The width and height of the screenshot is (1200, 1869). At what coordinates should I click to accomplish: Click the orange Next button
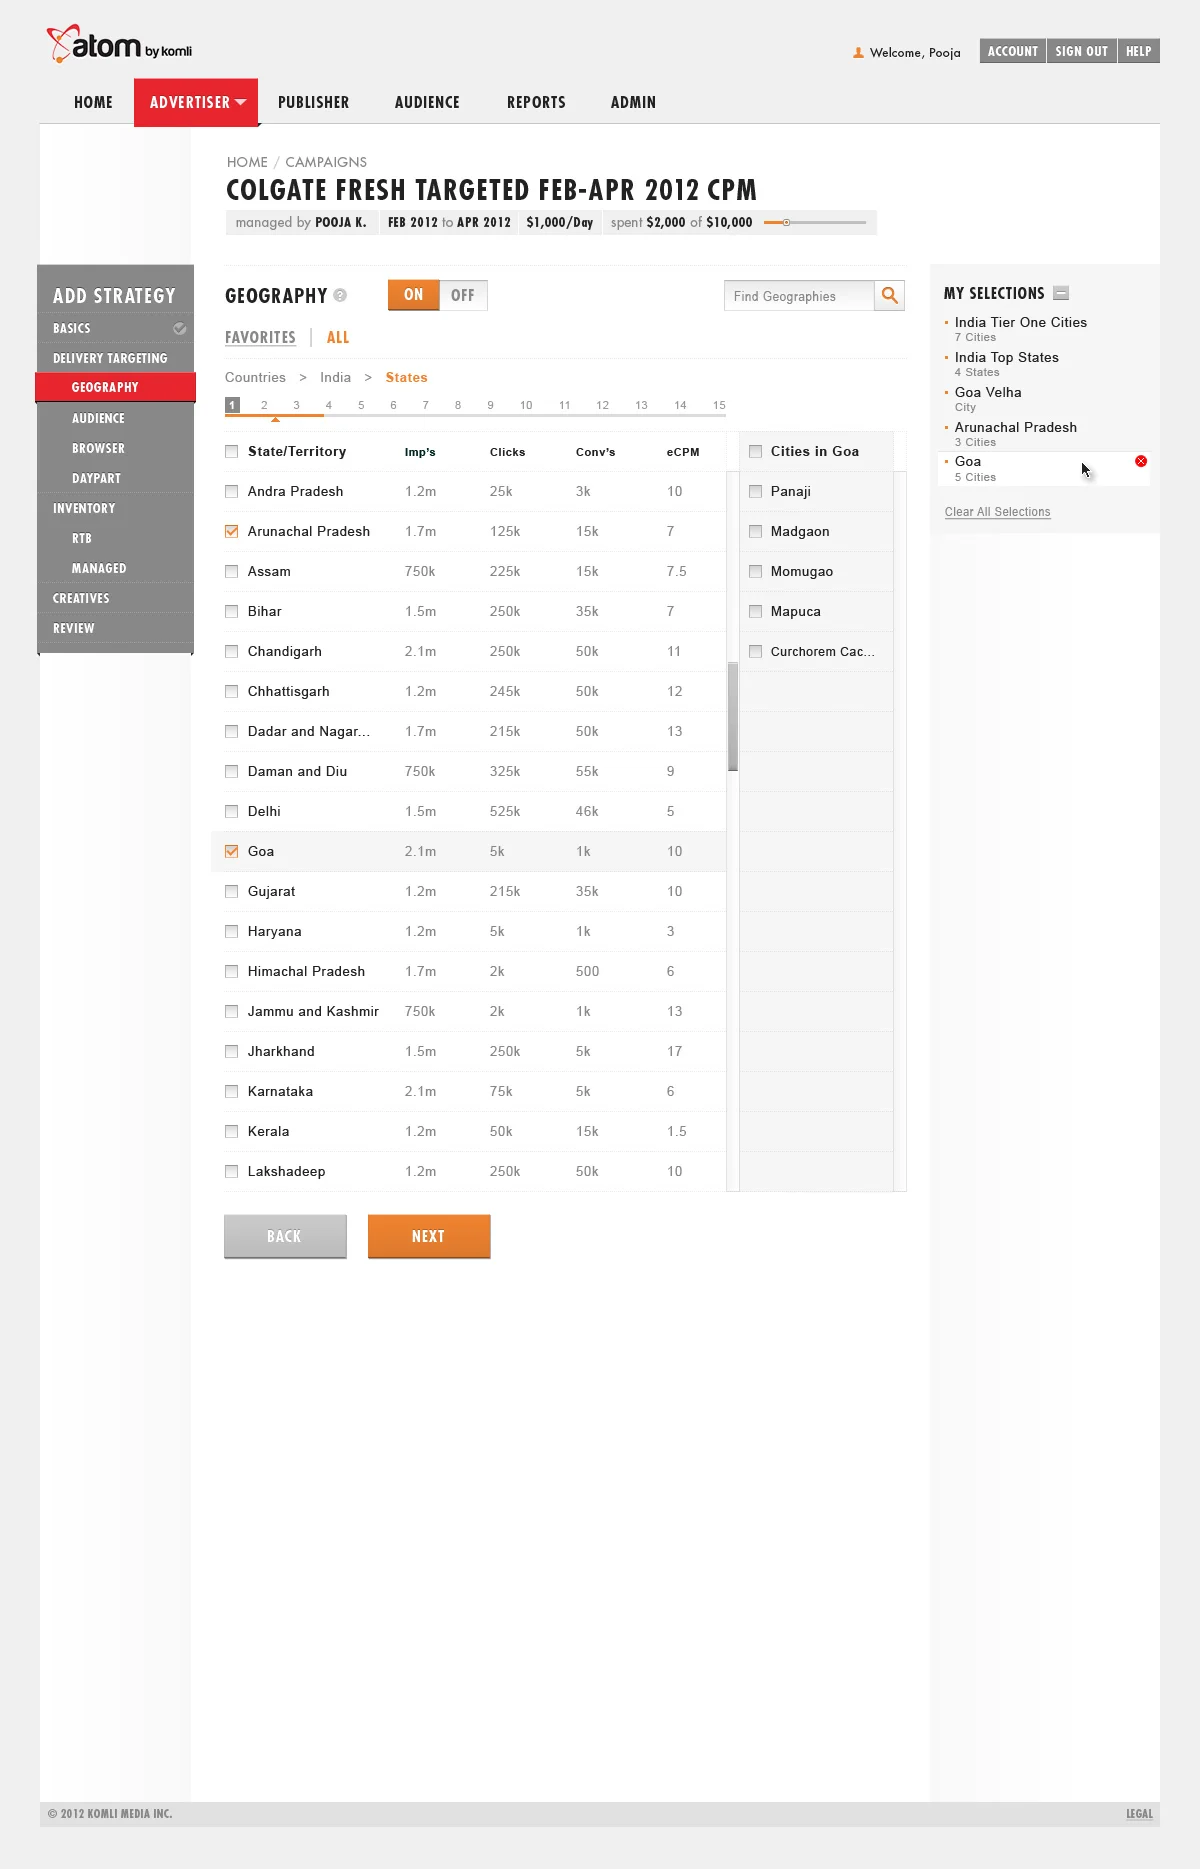429,1236
